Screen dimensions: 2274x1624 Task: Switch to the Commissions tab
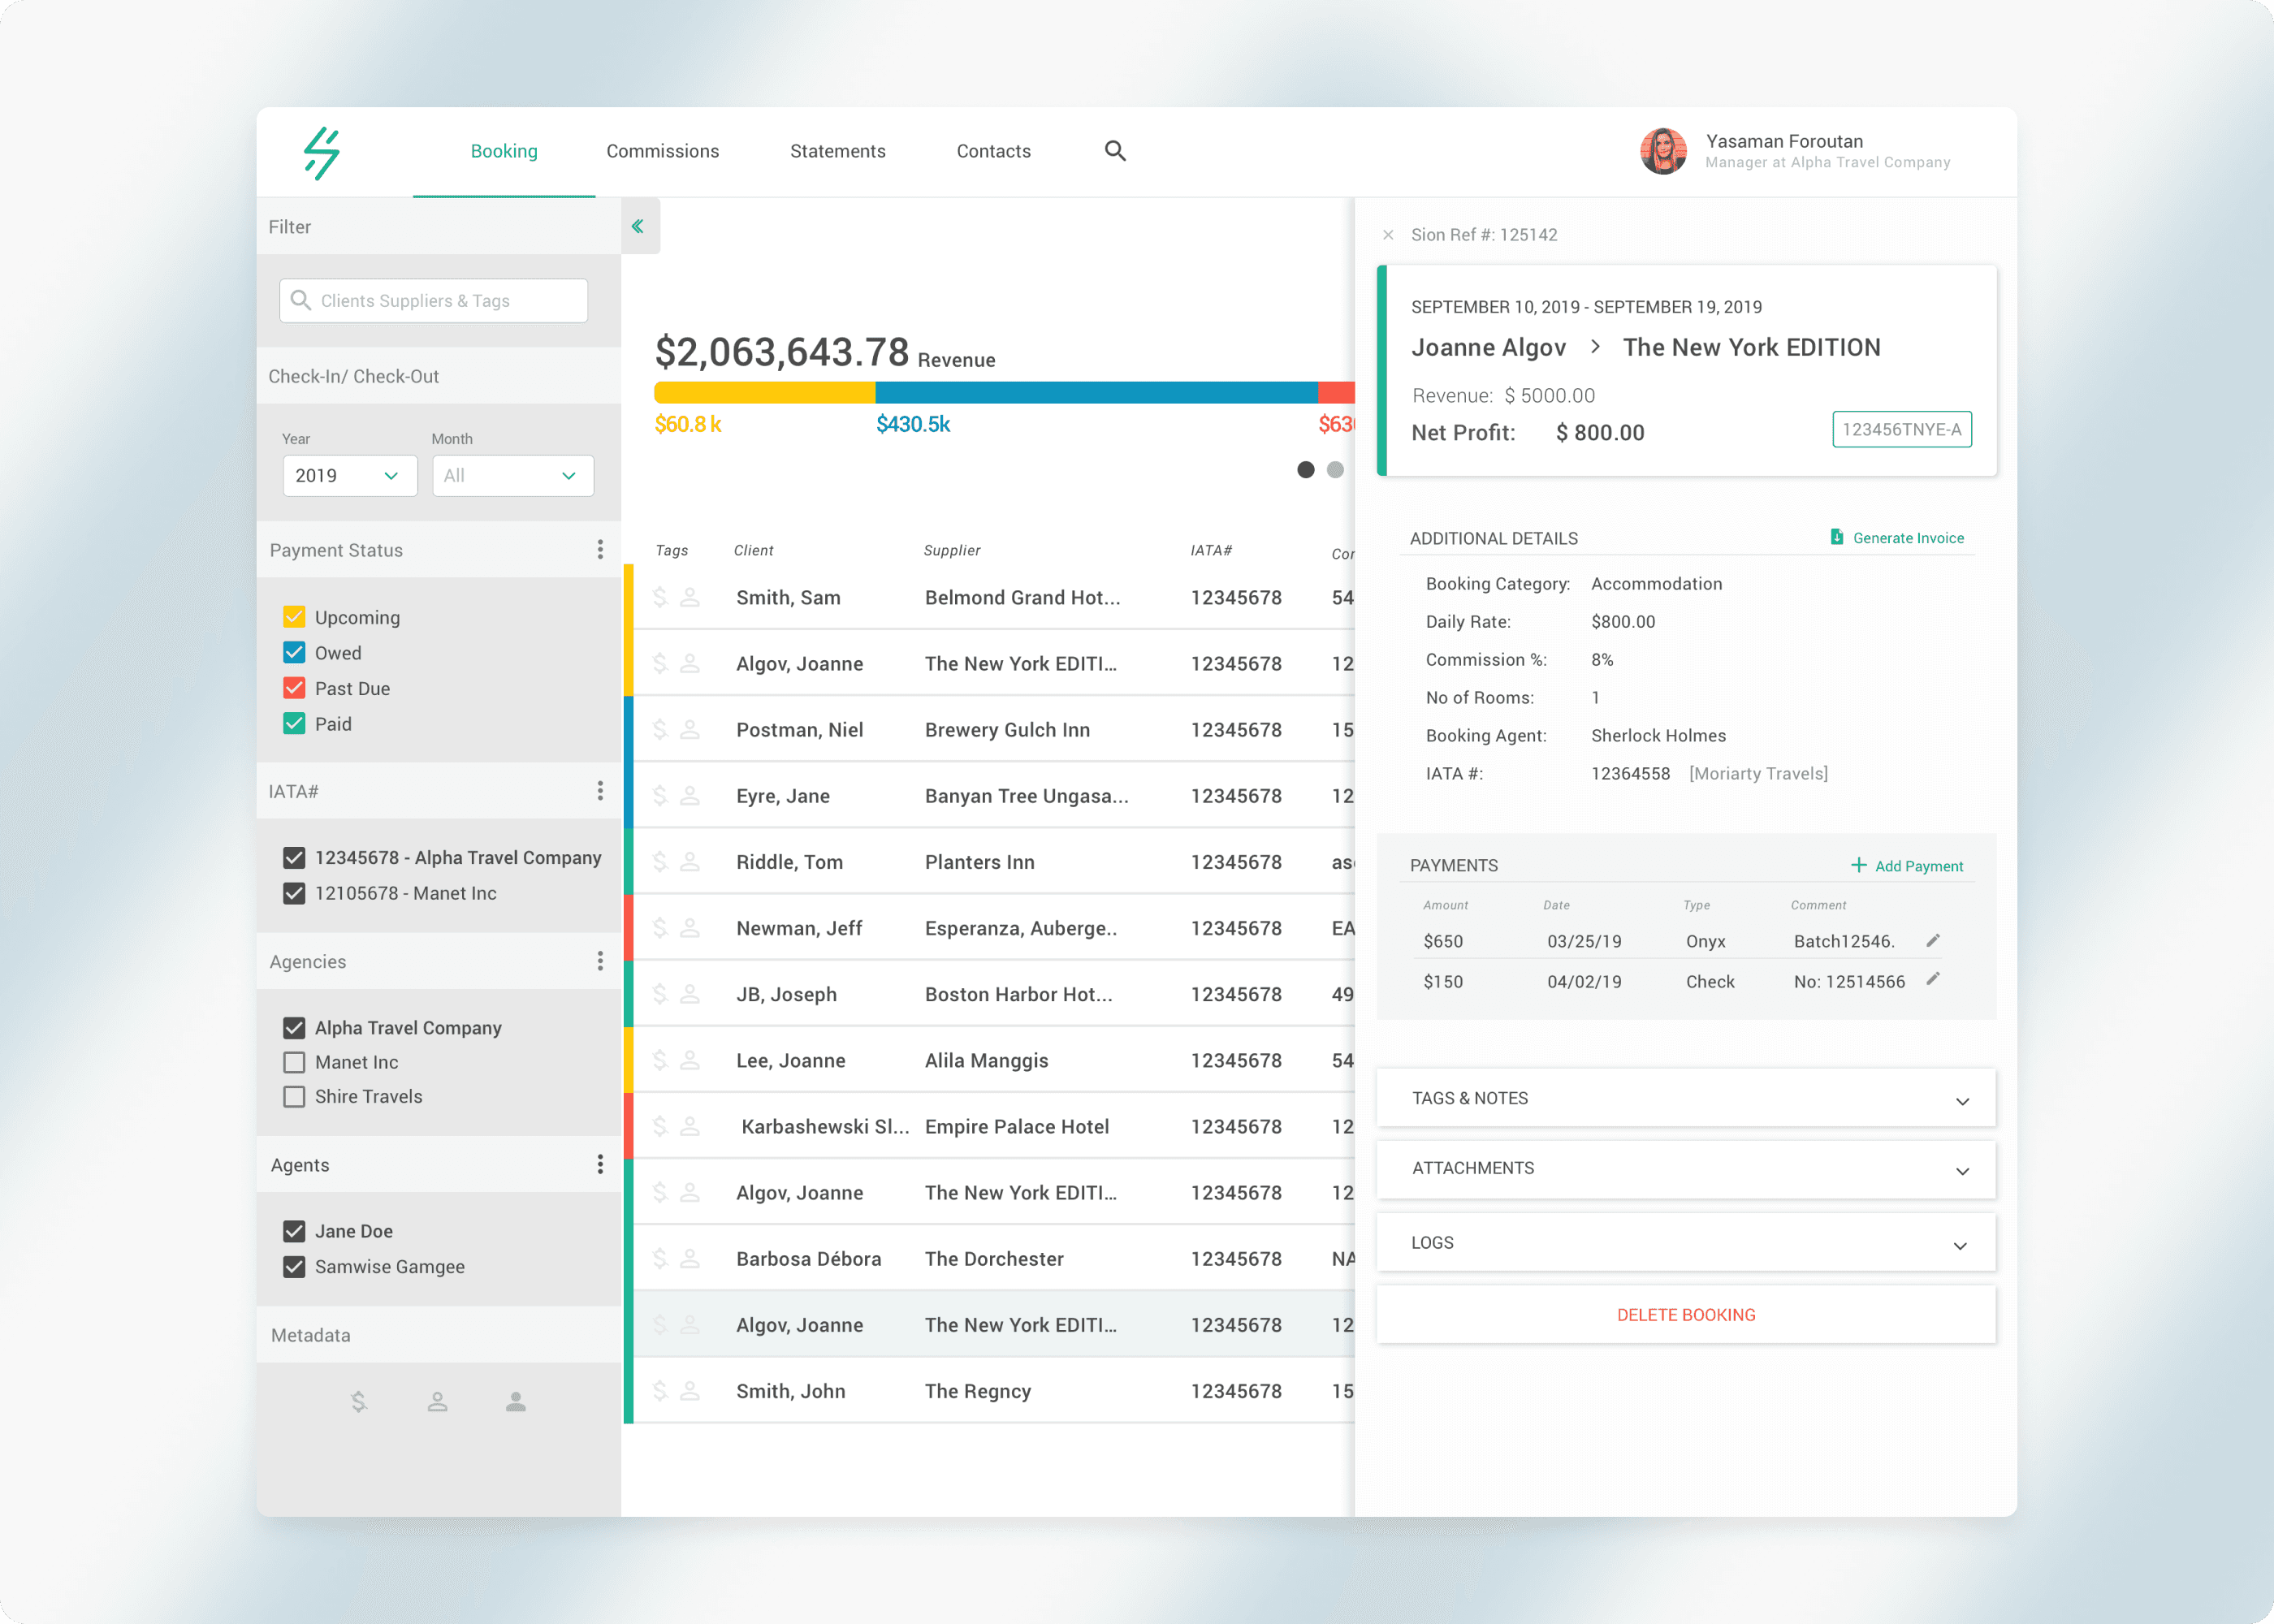[662, 151]
